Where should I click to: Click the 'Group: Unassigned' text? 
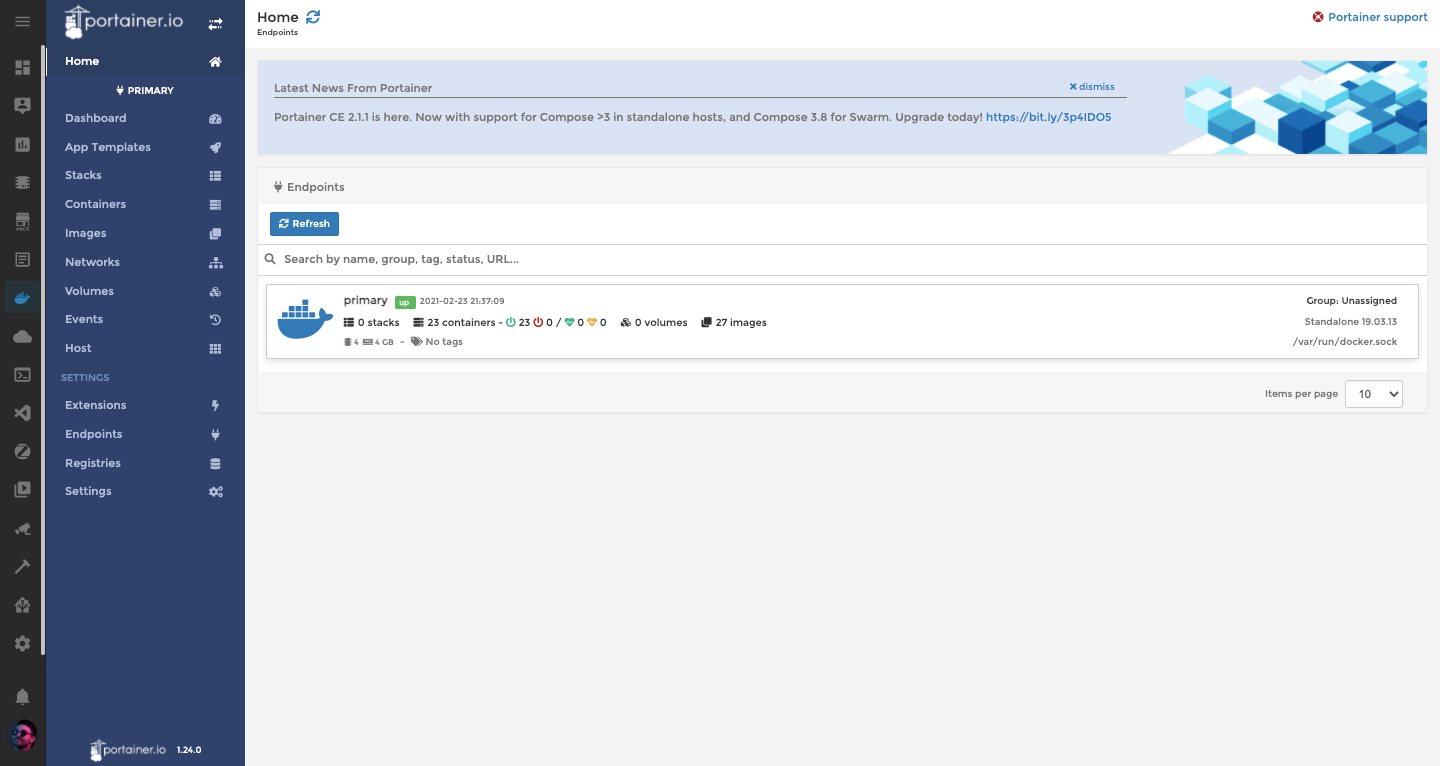(x=1351, y=300)
